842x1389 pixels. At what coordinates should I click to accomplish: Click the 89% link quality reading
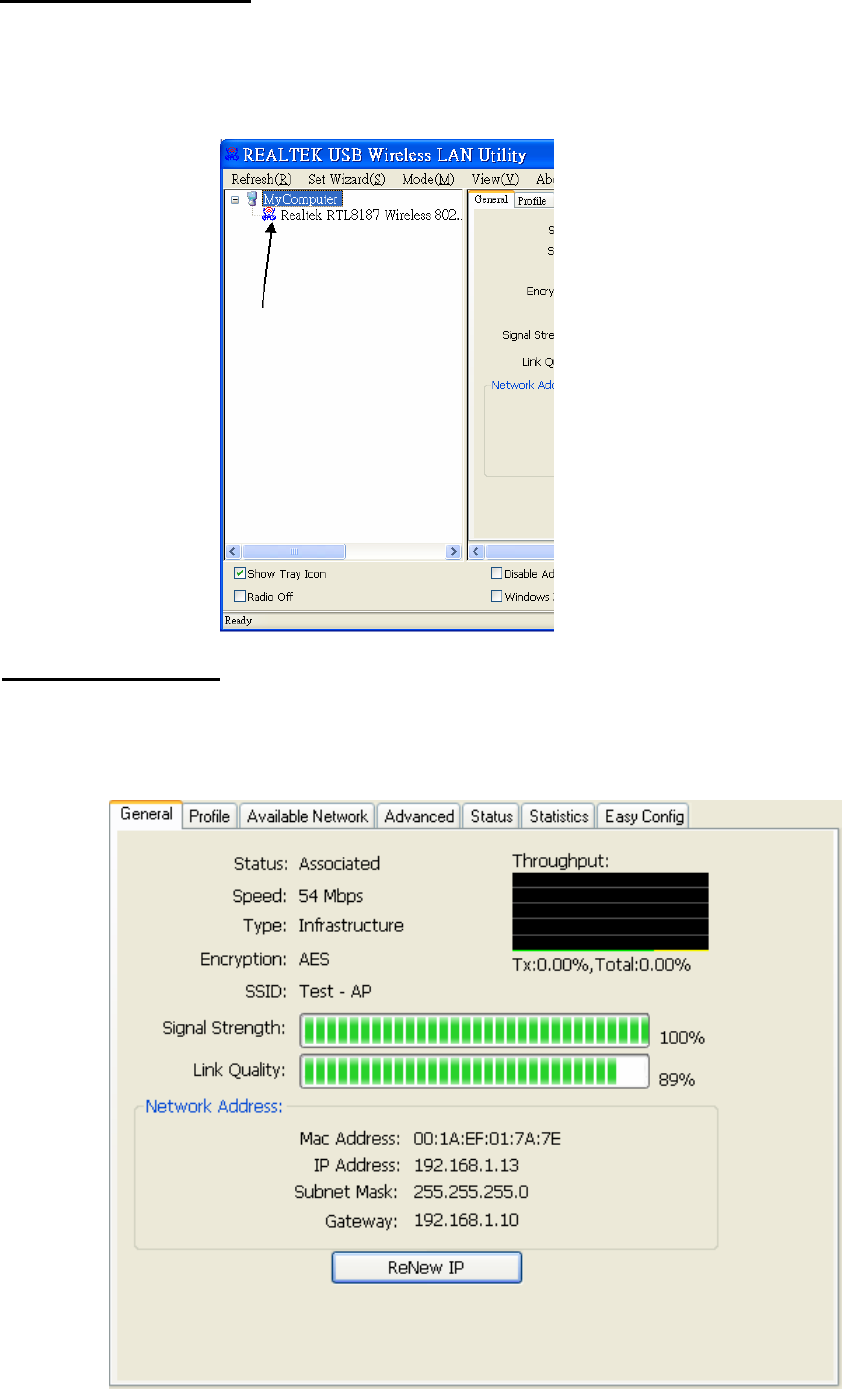pos(676,1080)
